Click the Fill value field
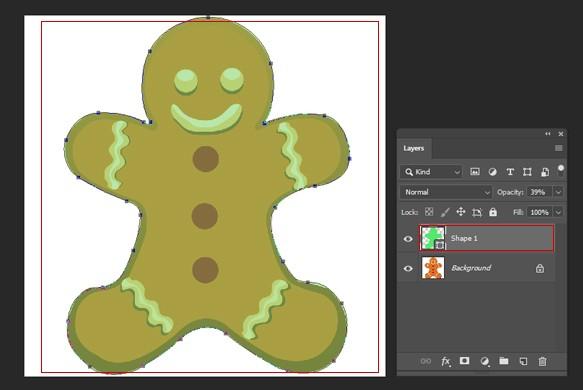583x390 pixels. pos(540,212)
